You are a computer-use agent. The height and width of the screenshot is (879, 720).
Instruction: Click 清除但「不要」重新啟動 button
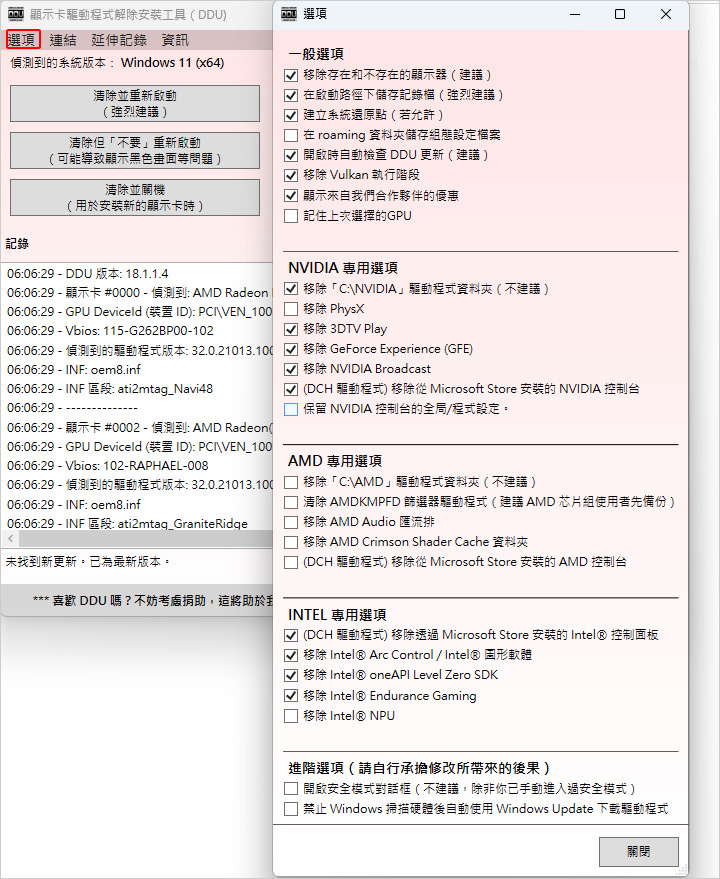click(135, 151)
